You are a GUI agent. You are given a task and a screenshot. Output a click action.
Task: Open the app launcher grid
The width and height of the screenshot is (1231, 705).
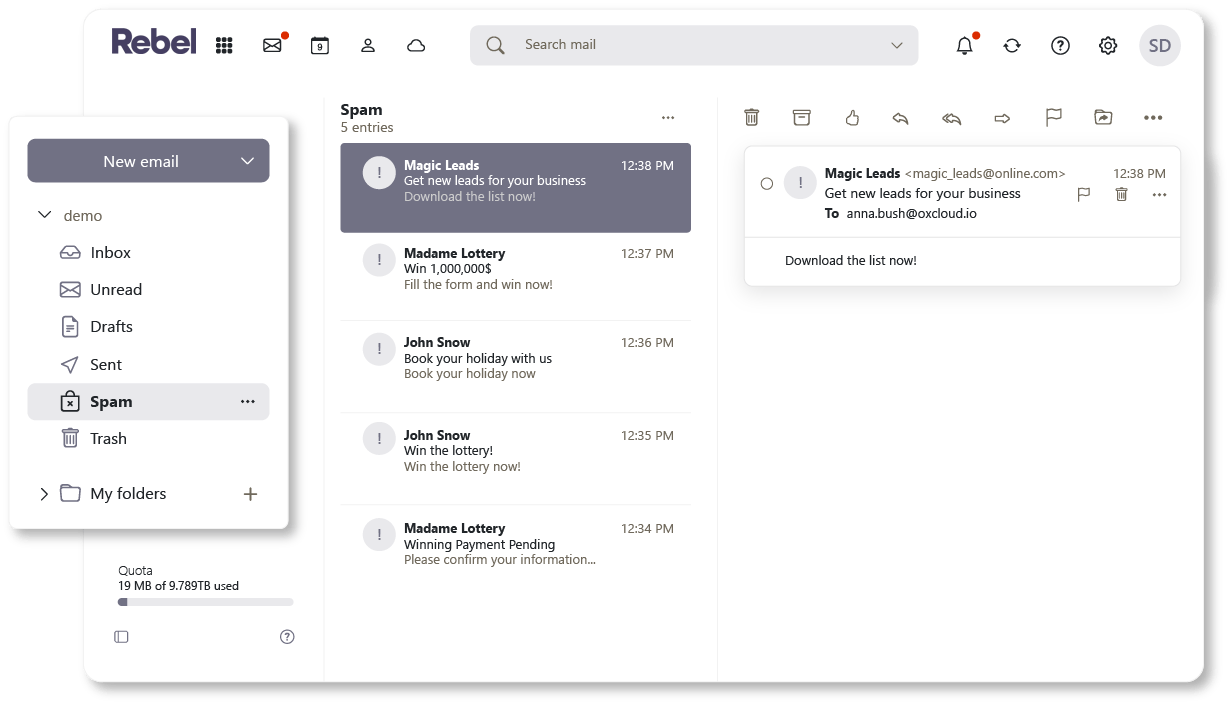pyautogui.click(x=224, y=45)
